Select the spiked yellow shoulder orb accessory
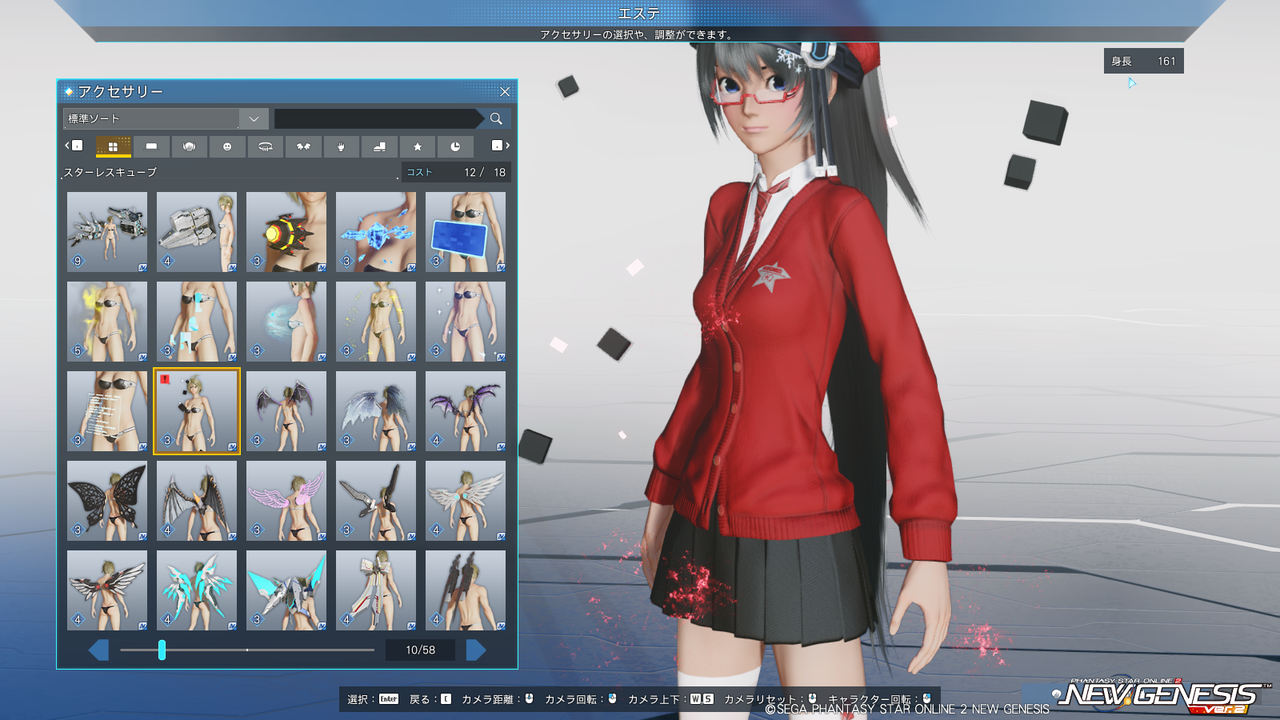Image resolution: width=1280 pixels, height=720 pixels. pos(286,232)
